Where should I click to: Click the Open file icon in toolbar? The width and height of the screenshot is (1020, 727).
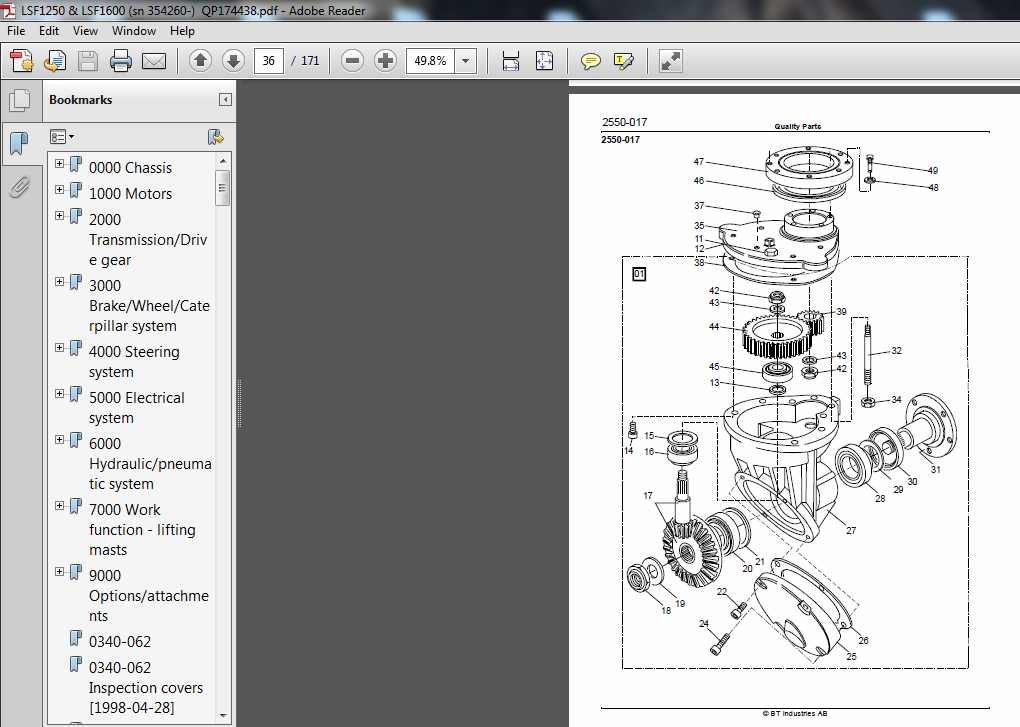pos(55,61)
